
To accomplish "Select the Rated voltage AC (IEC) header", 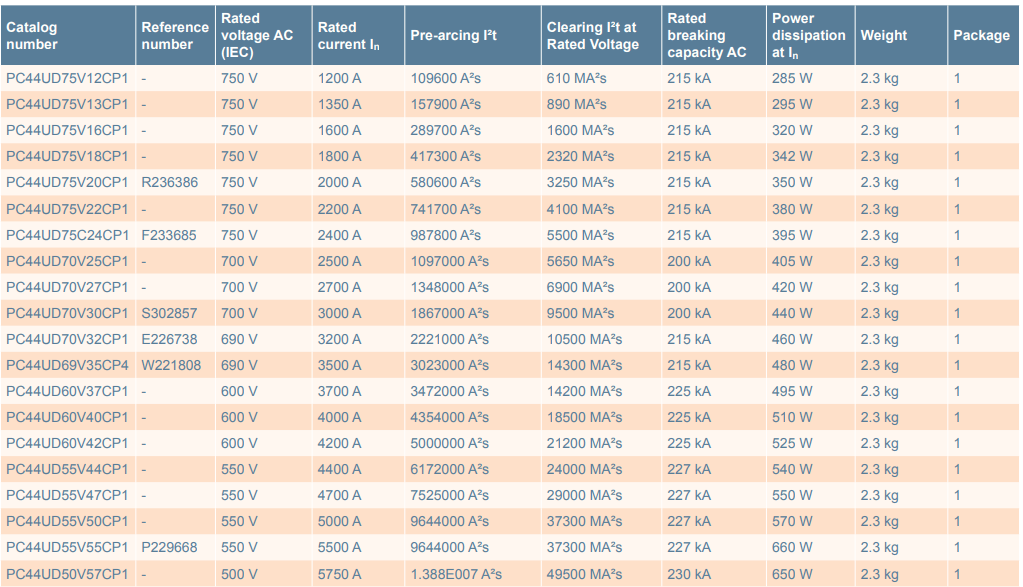I will point(257,36).
